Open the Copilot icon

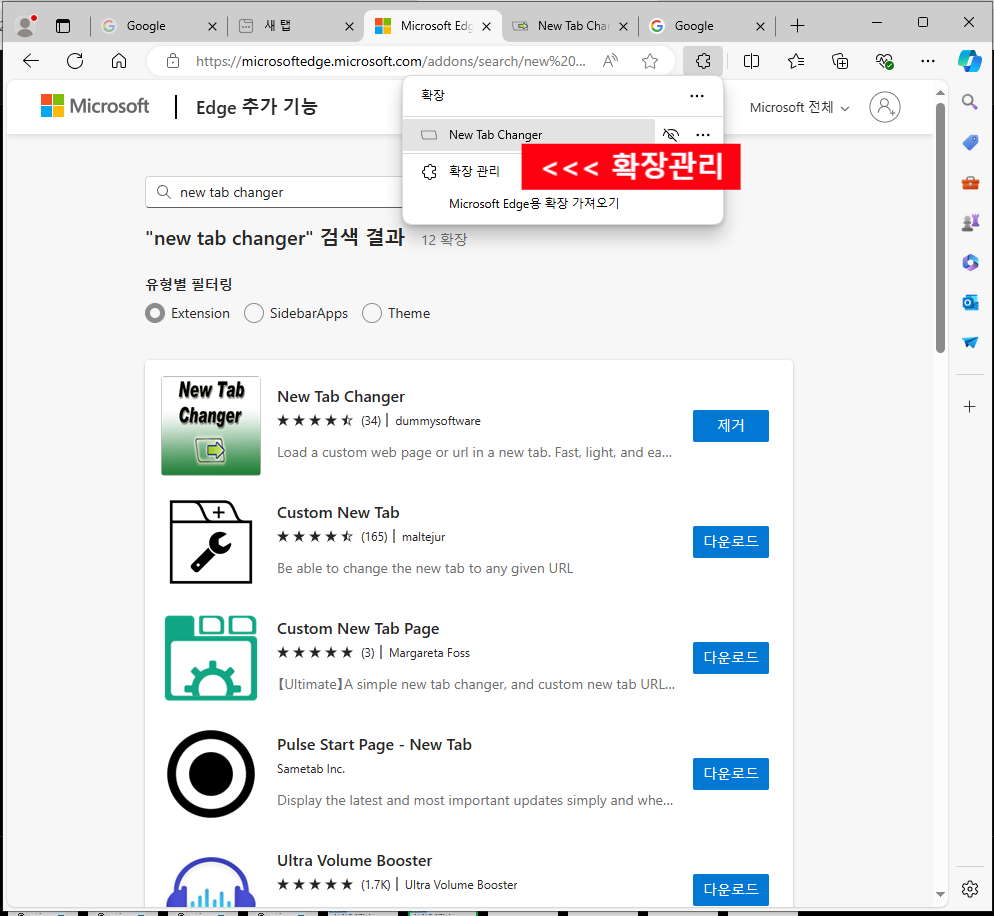click(x=969, y=61)
